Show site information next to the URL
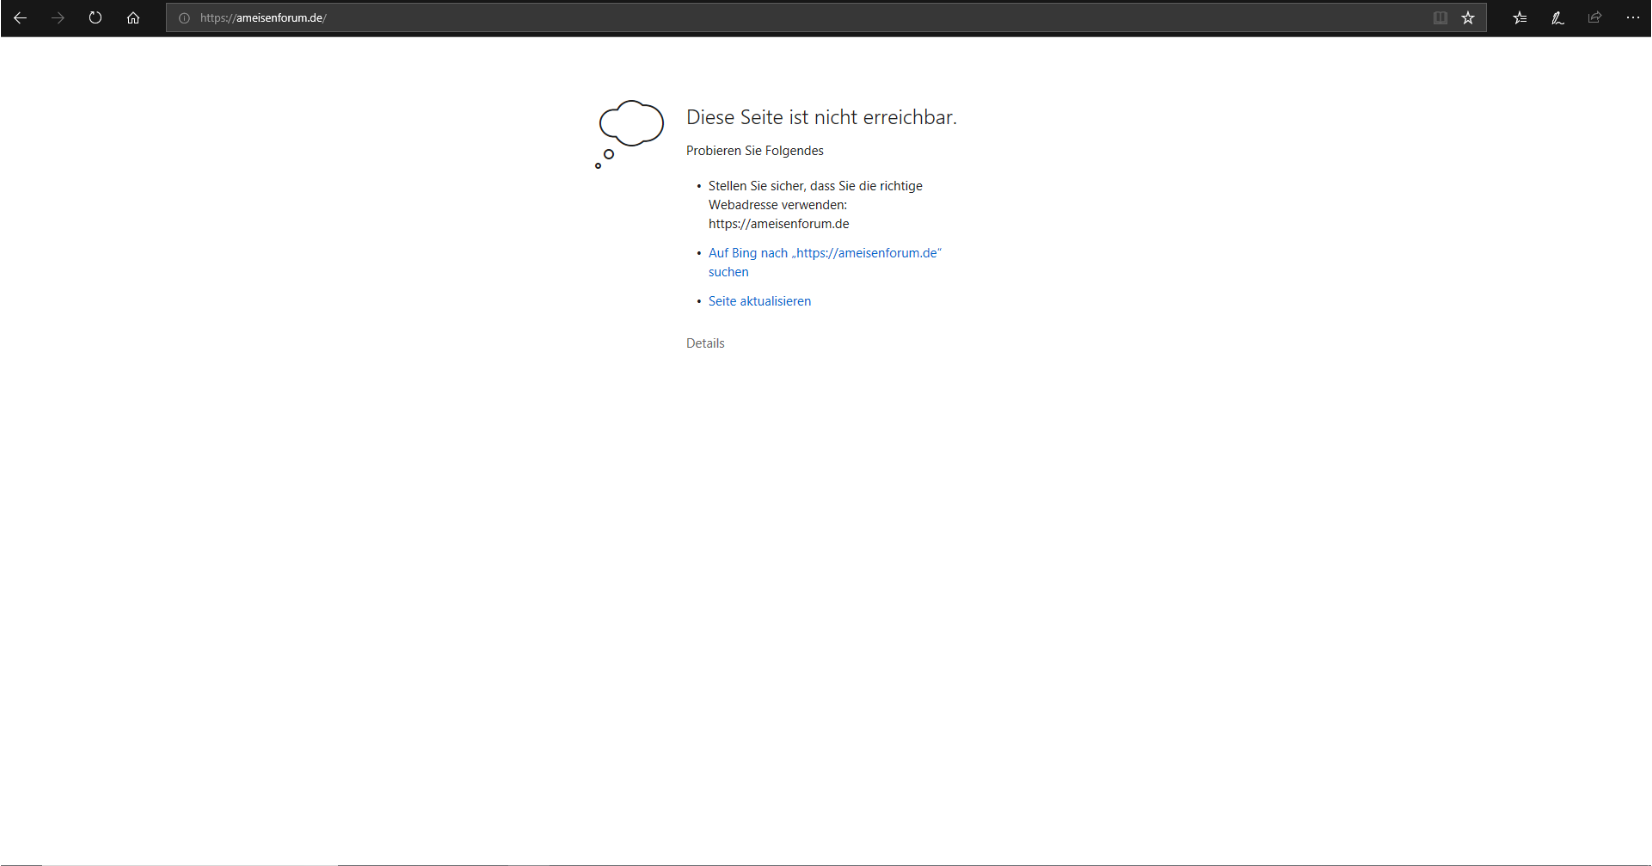 point(184,18)
